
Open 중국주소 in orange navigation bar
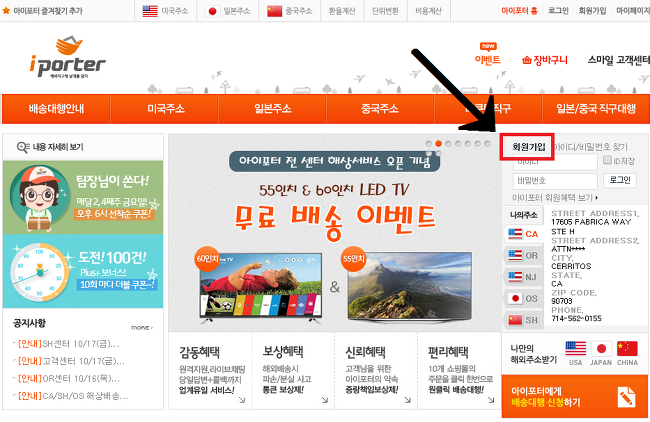(x=380, y=109)
